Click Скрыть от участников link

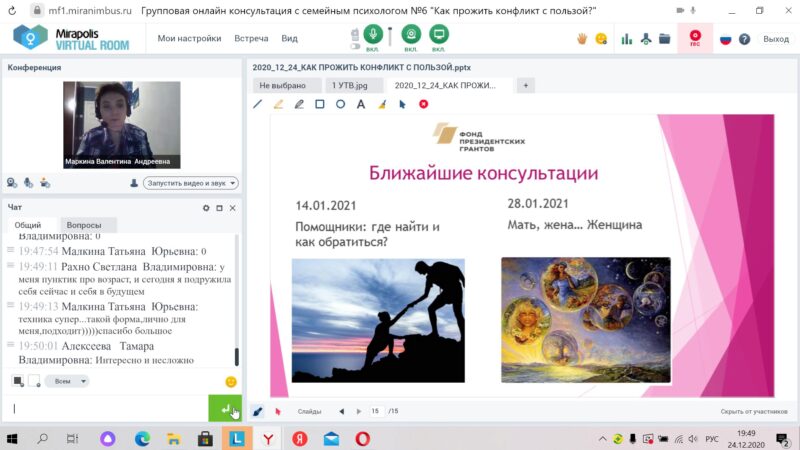tap(754, 411)
